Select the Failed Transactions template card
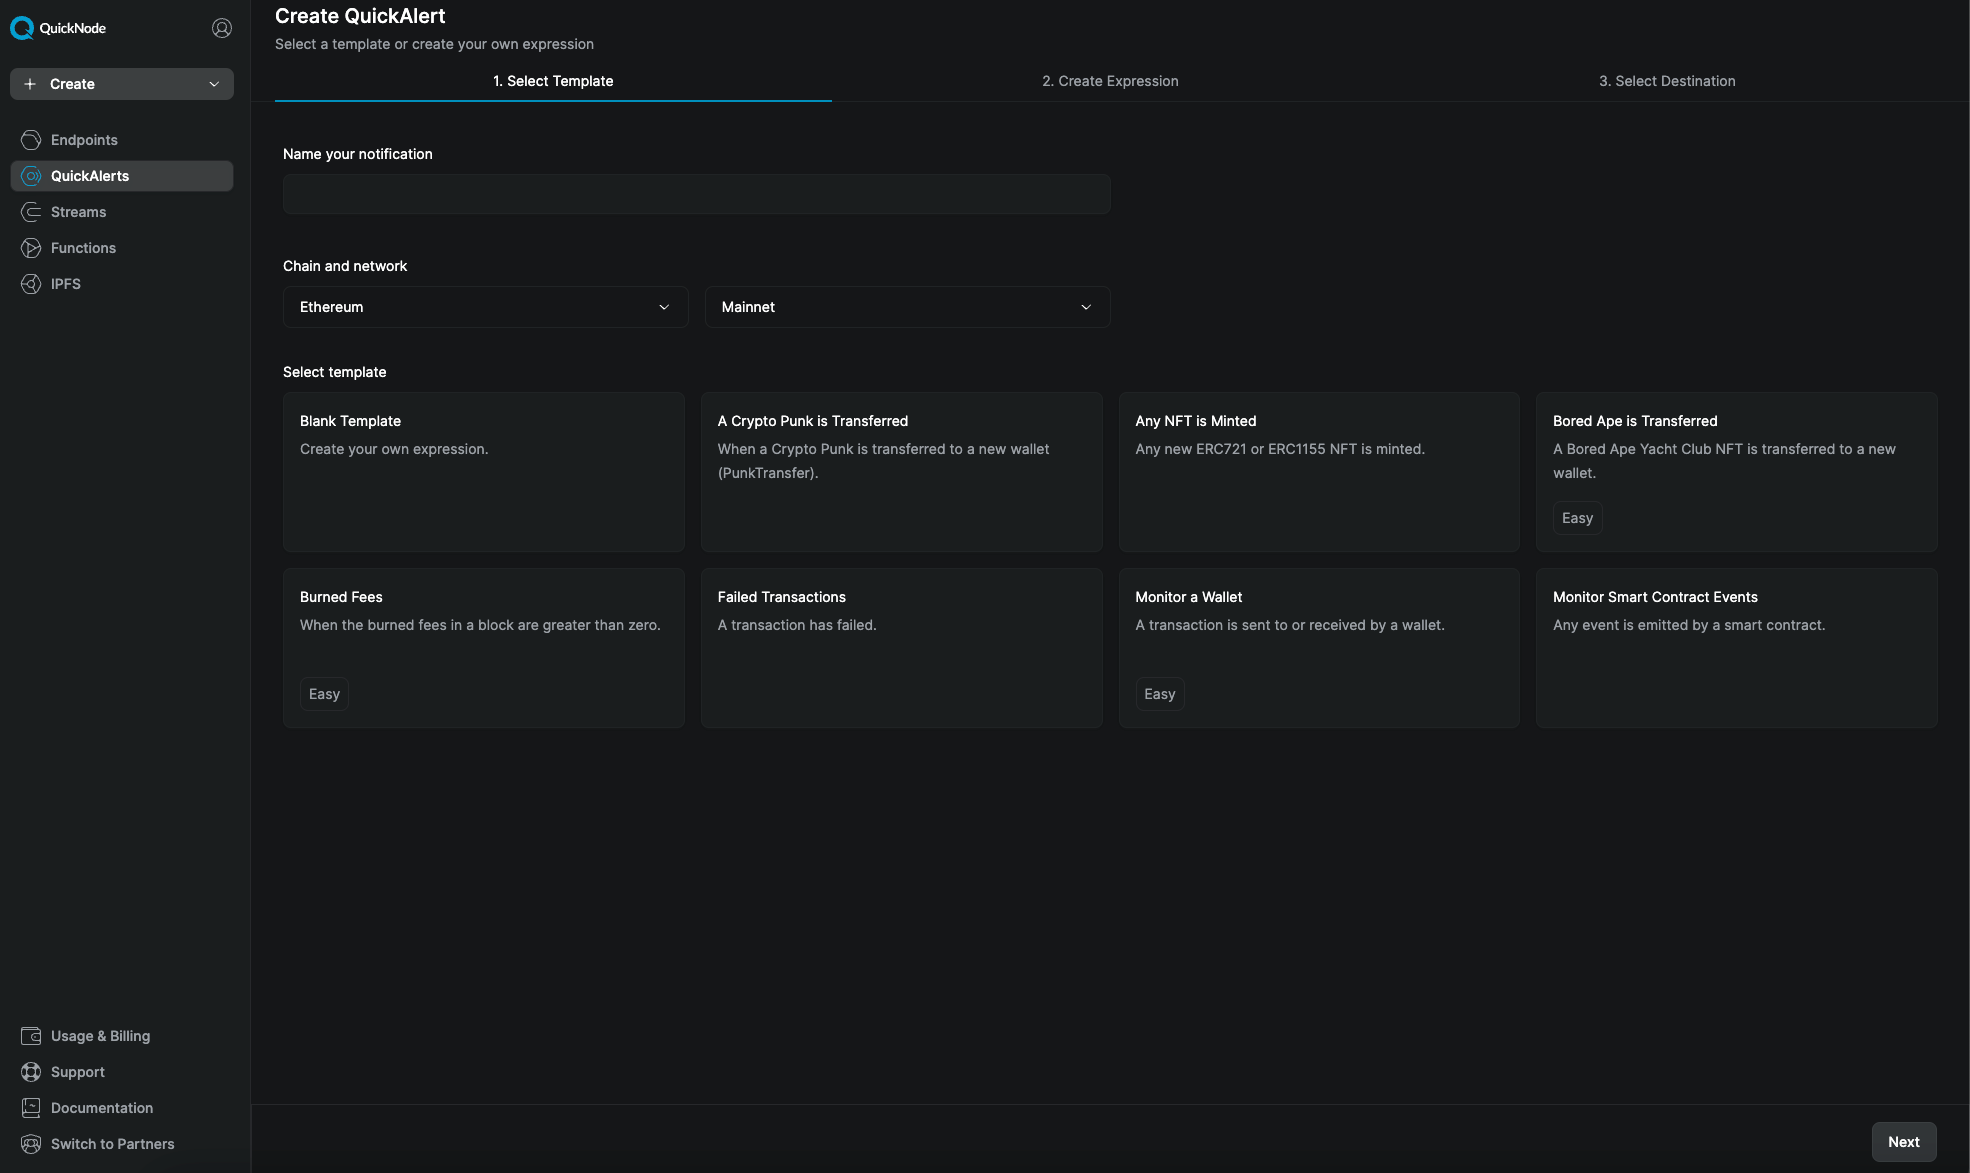Screen dimensions: 1970x1173 (901, 648)
